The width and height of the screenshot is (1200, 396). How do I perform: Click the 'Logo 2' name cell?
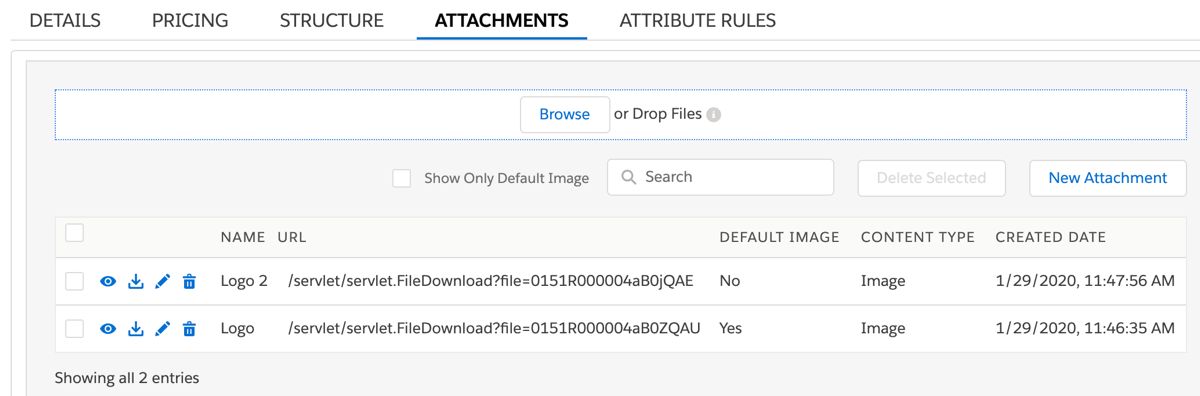[x=244, y=282]
